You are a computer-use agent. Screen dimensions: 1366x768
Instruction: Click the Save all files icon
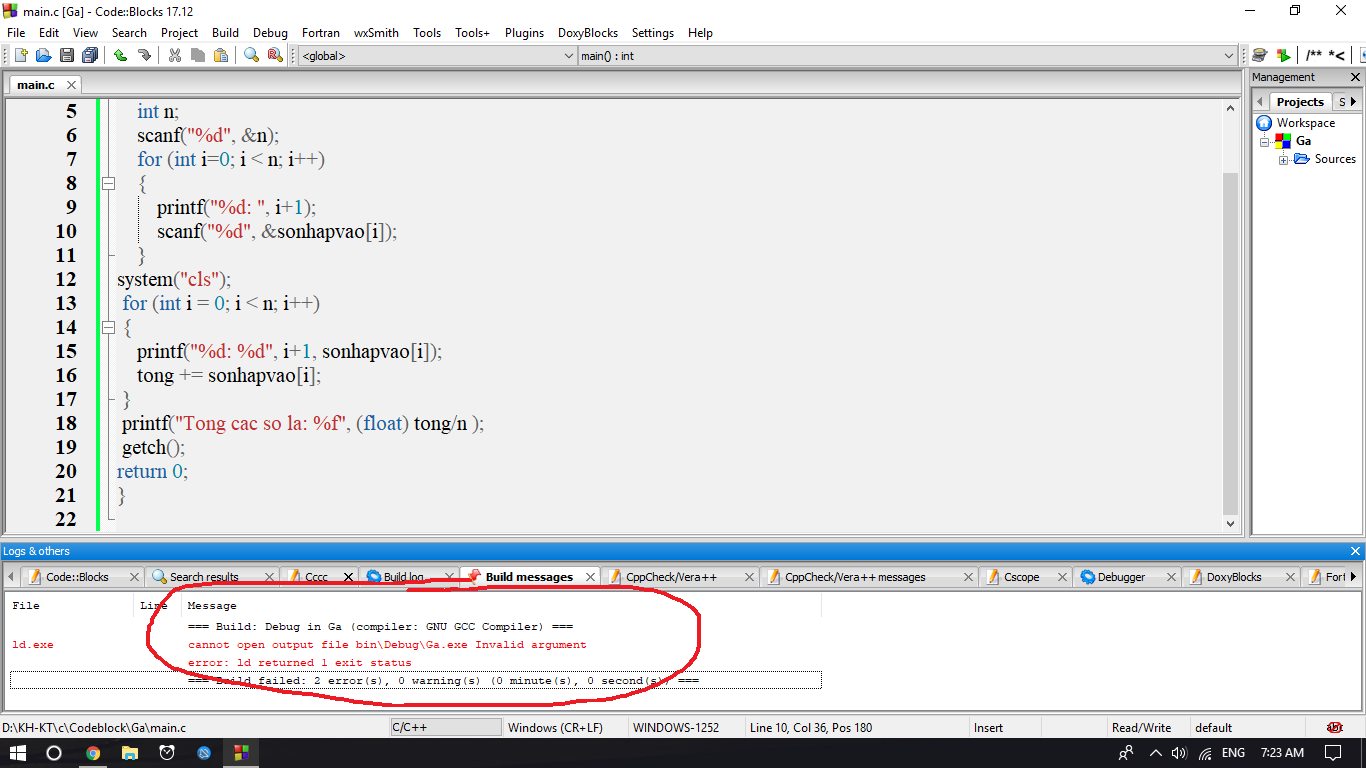tap(90, 56)
